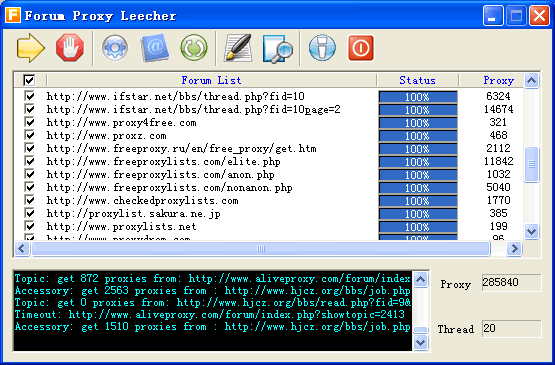Sort by the Forum List column header
The image size is (555, 365).
tap(211, 80)
